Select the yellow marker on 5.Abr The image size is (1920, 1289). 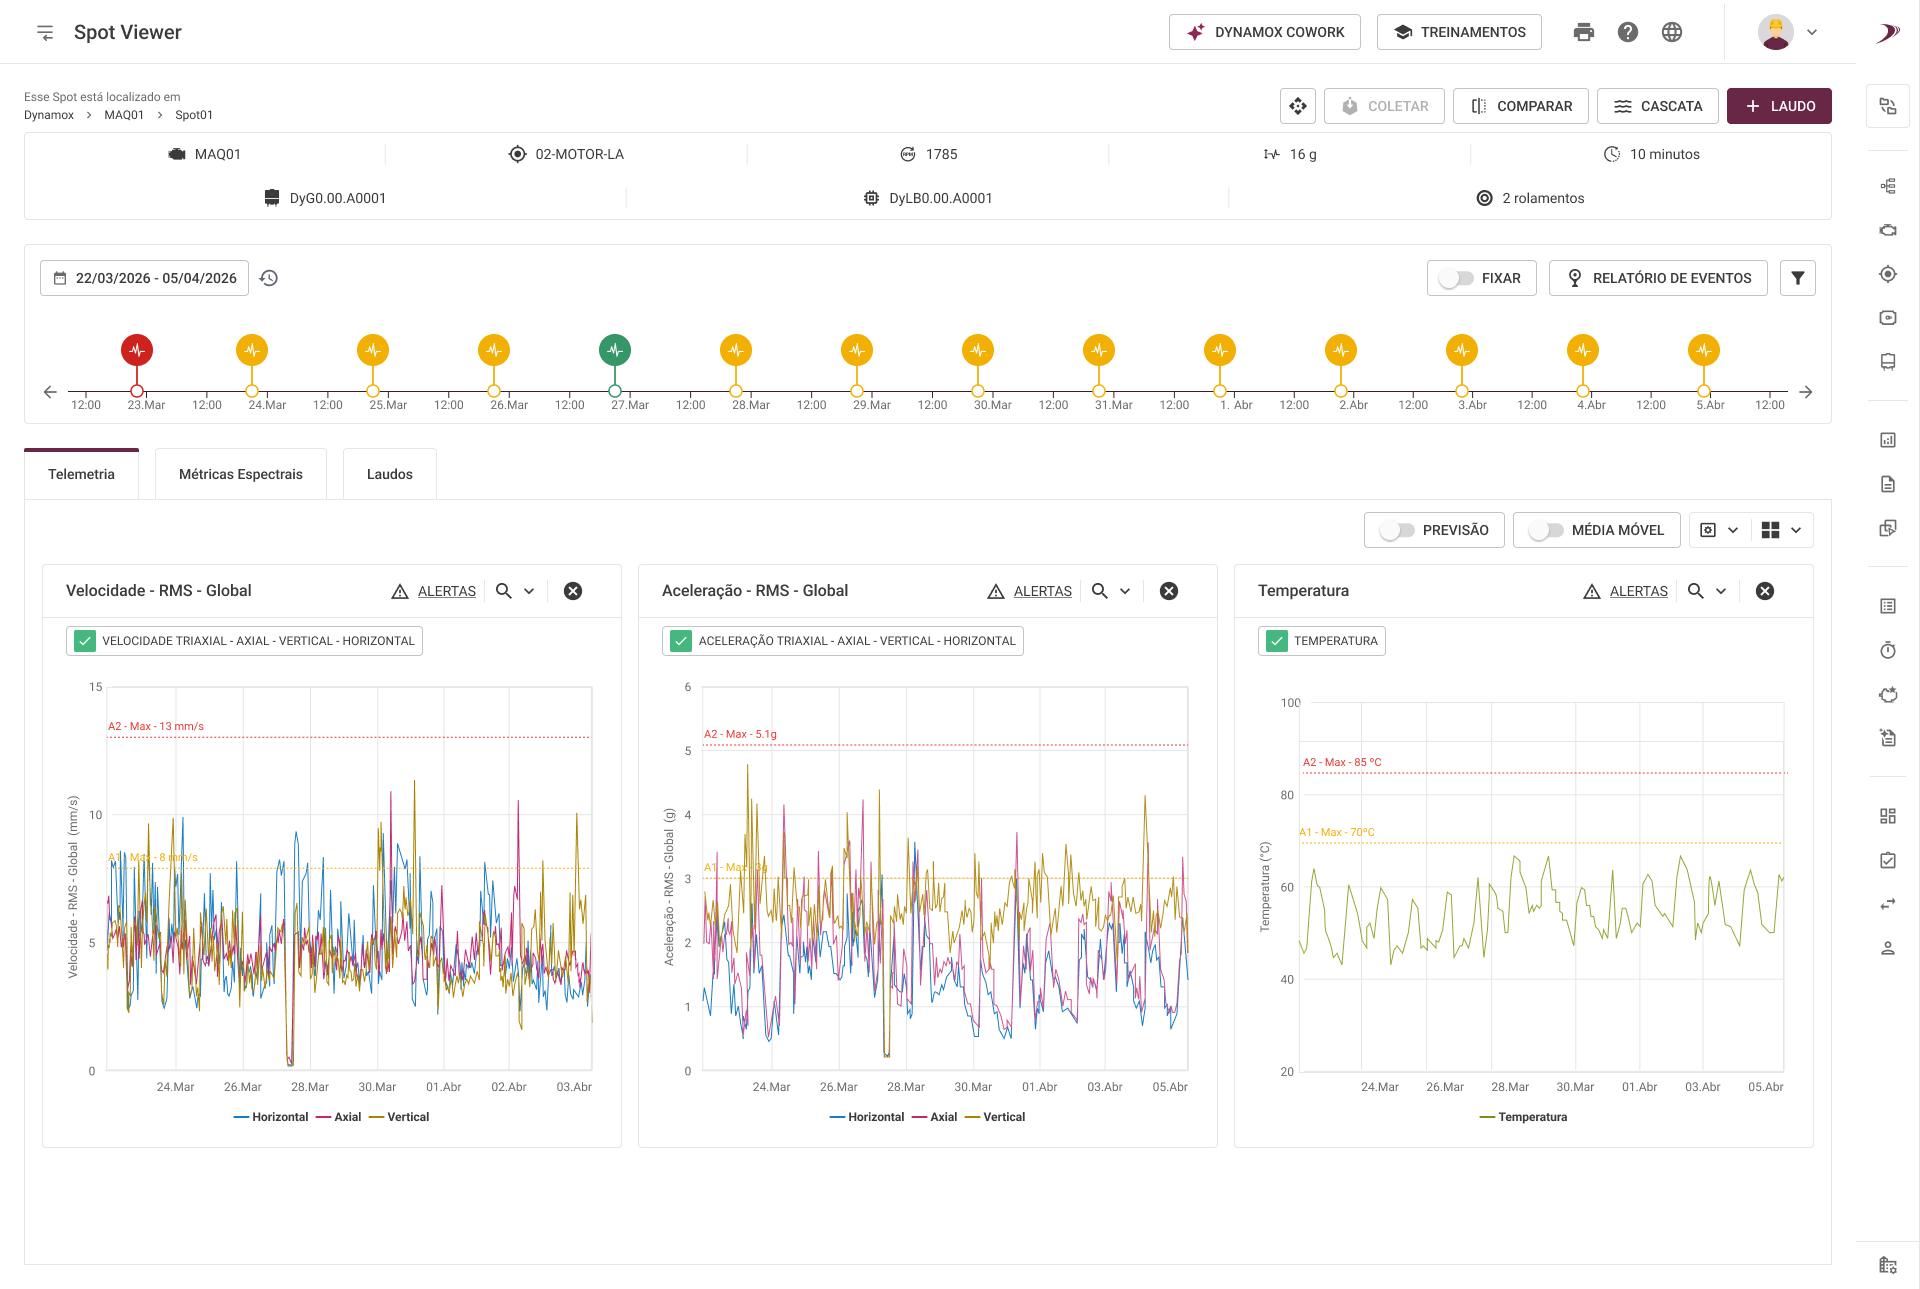(x=1704, y=350)
